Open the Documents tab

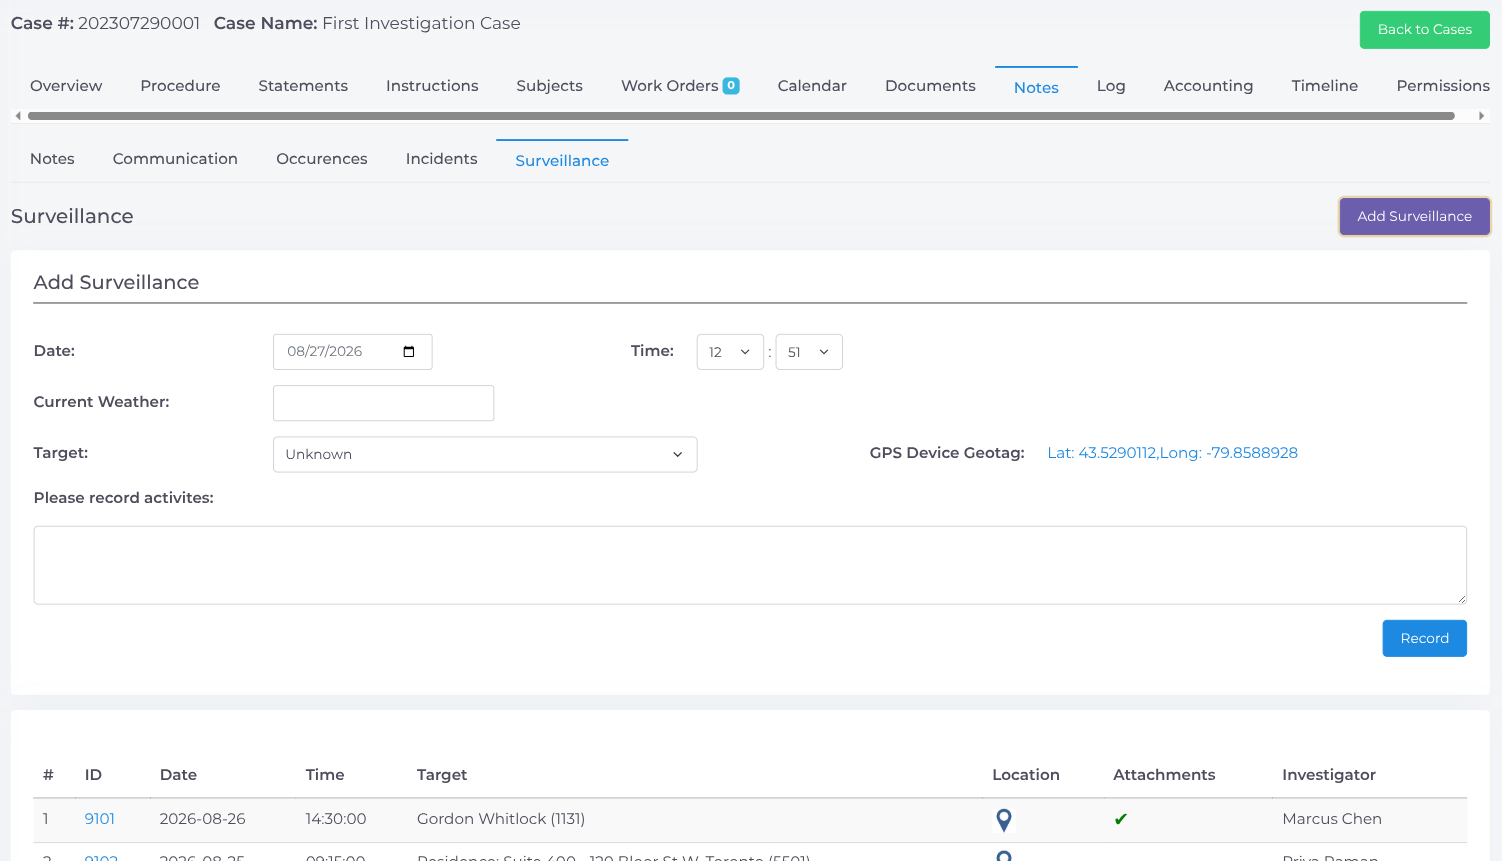point(930,86)
